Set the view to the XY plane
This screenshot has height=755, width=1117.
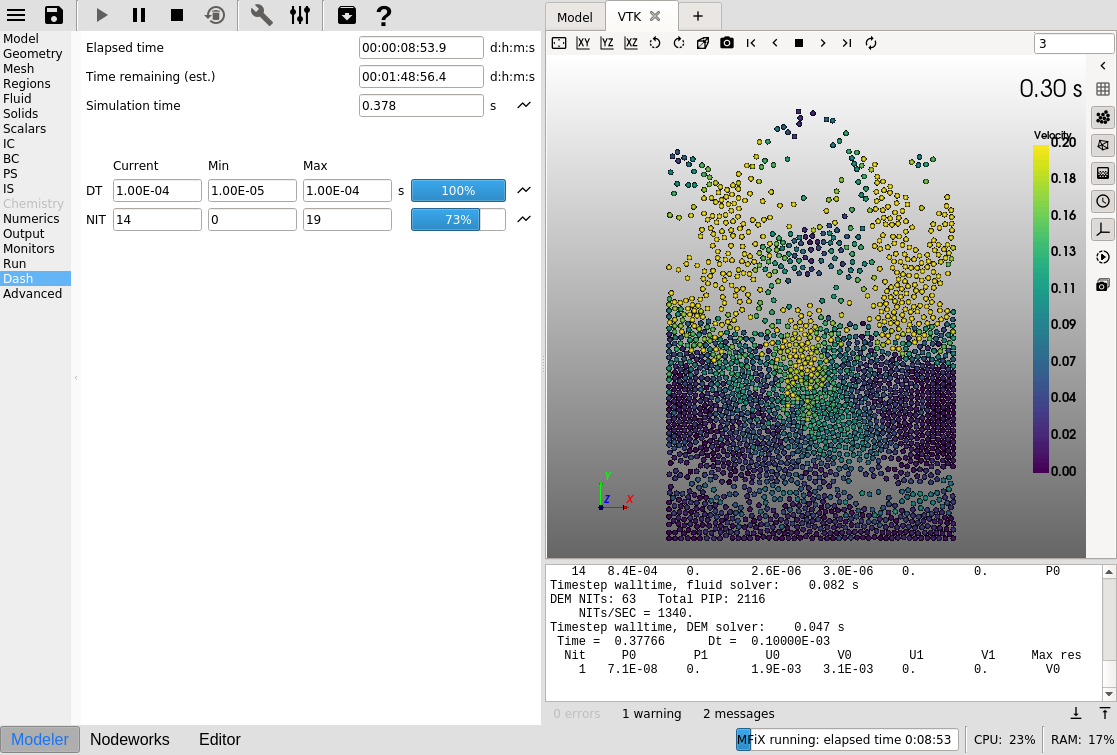click(583, 43)
